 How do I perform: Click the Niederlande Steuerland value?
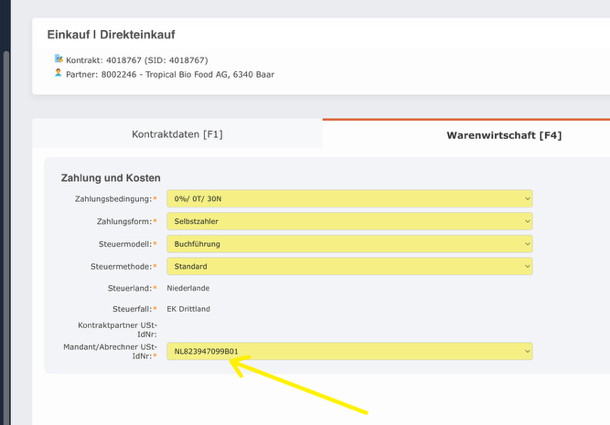(x=188, y=288)
